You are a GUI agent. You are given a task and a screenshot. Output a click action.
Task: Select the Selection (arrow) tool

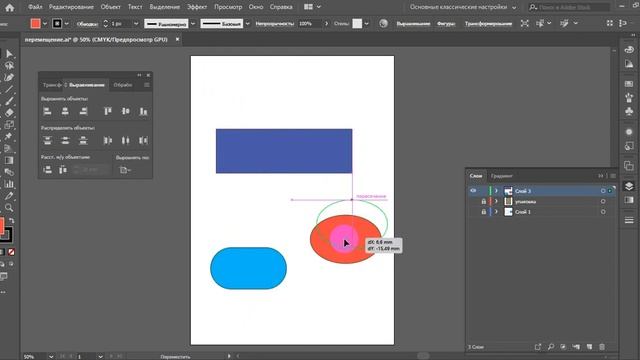click(9, 53)
